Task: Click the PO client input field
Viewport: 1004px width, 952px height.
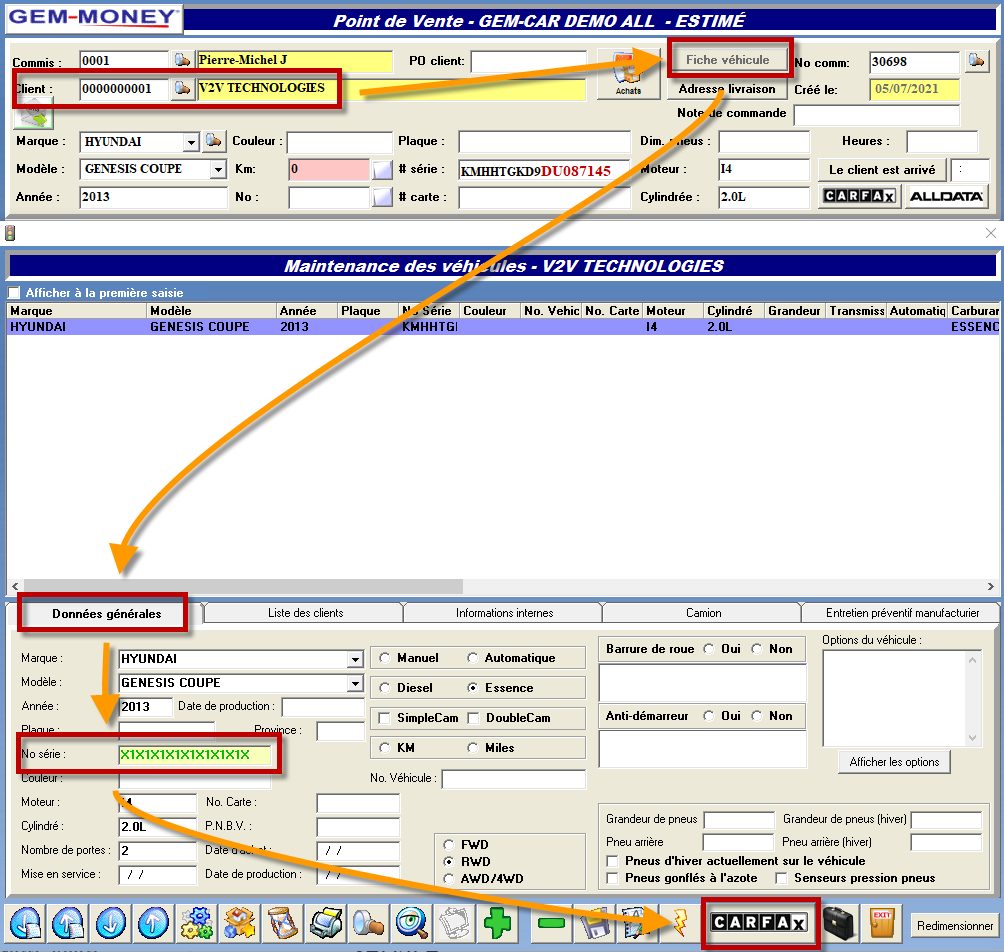Action: (528, 61)
